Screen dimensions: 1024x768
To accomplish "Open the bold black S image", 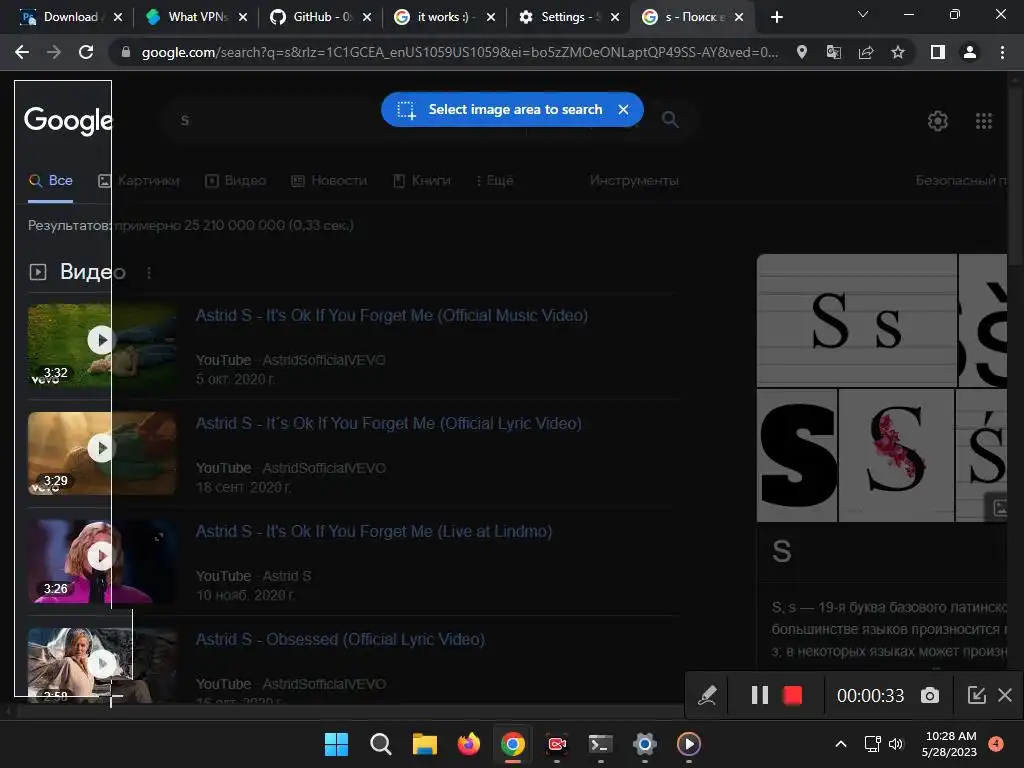I will [x=797, y=455].
